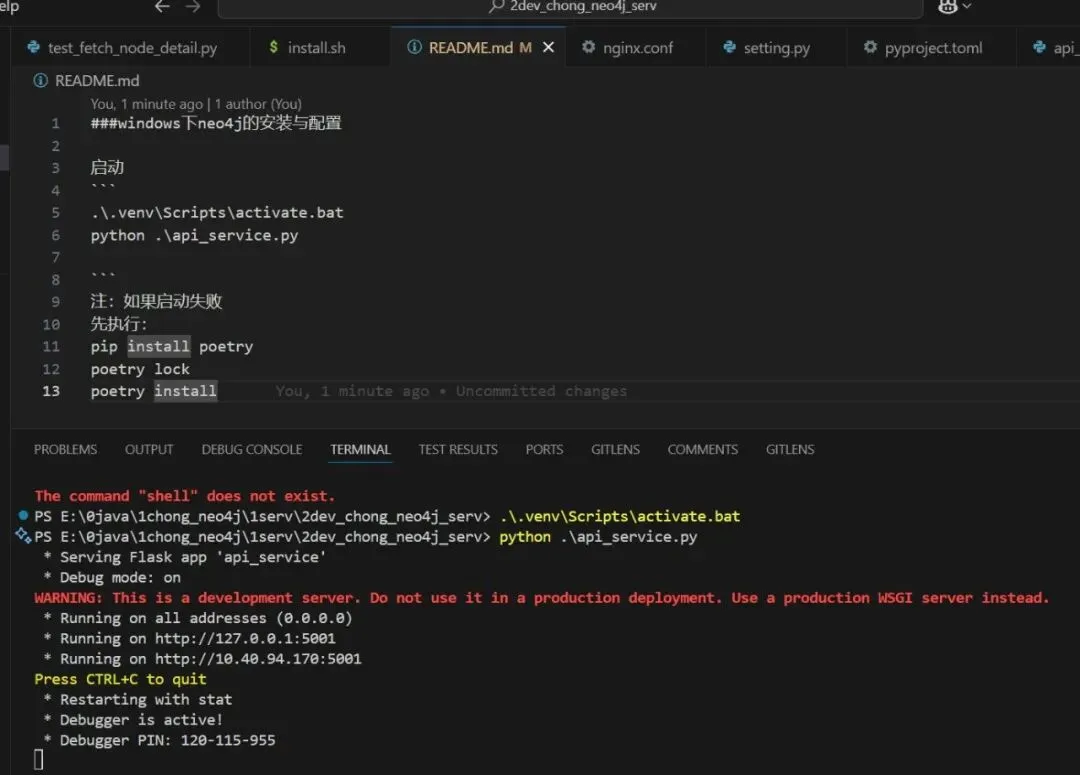Go forward with the right arrow icon
Viewport: 1080px width, 775px height.
tap(193, 6)
